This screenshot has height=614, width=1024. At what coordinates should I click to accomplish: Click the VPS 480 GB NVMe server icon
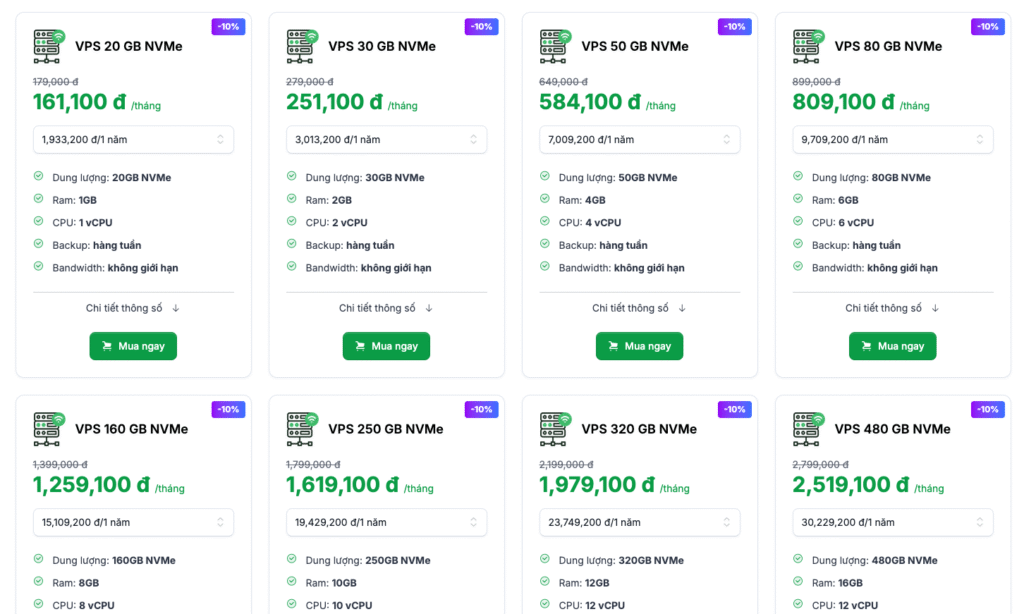pyautogui.click(x=808, y=429)
